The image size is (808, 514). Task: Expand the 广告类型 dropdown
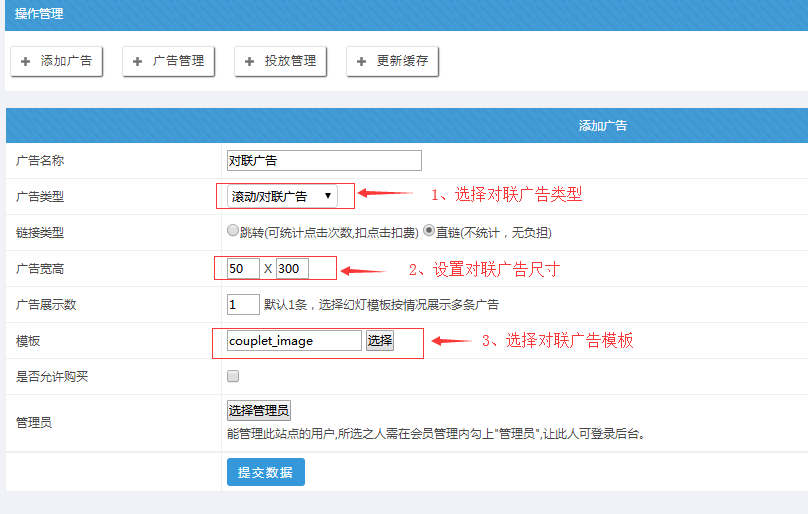(282, 196)
